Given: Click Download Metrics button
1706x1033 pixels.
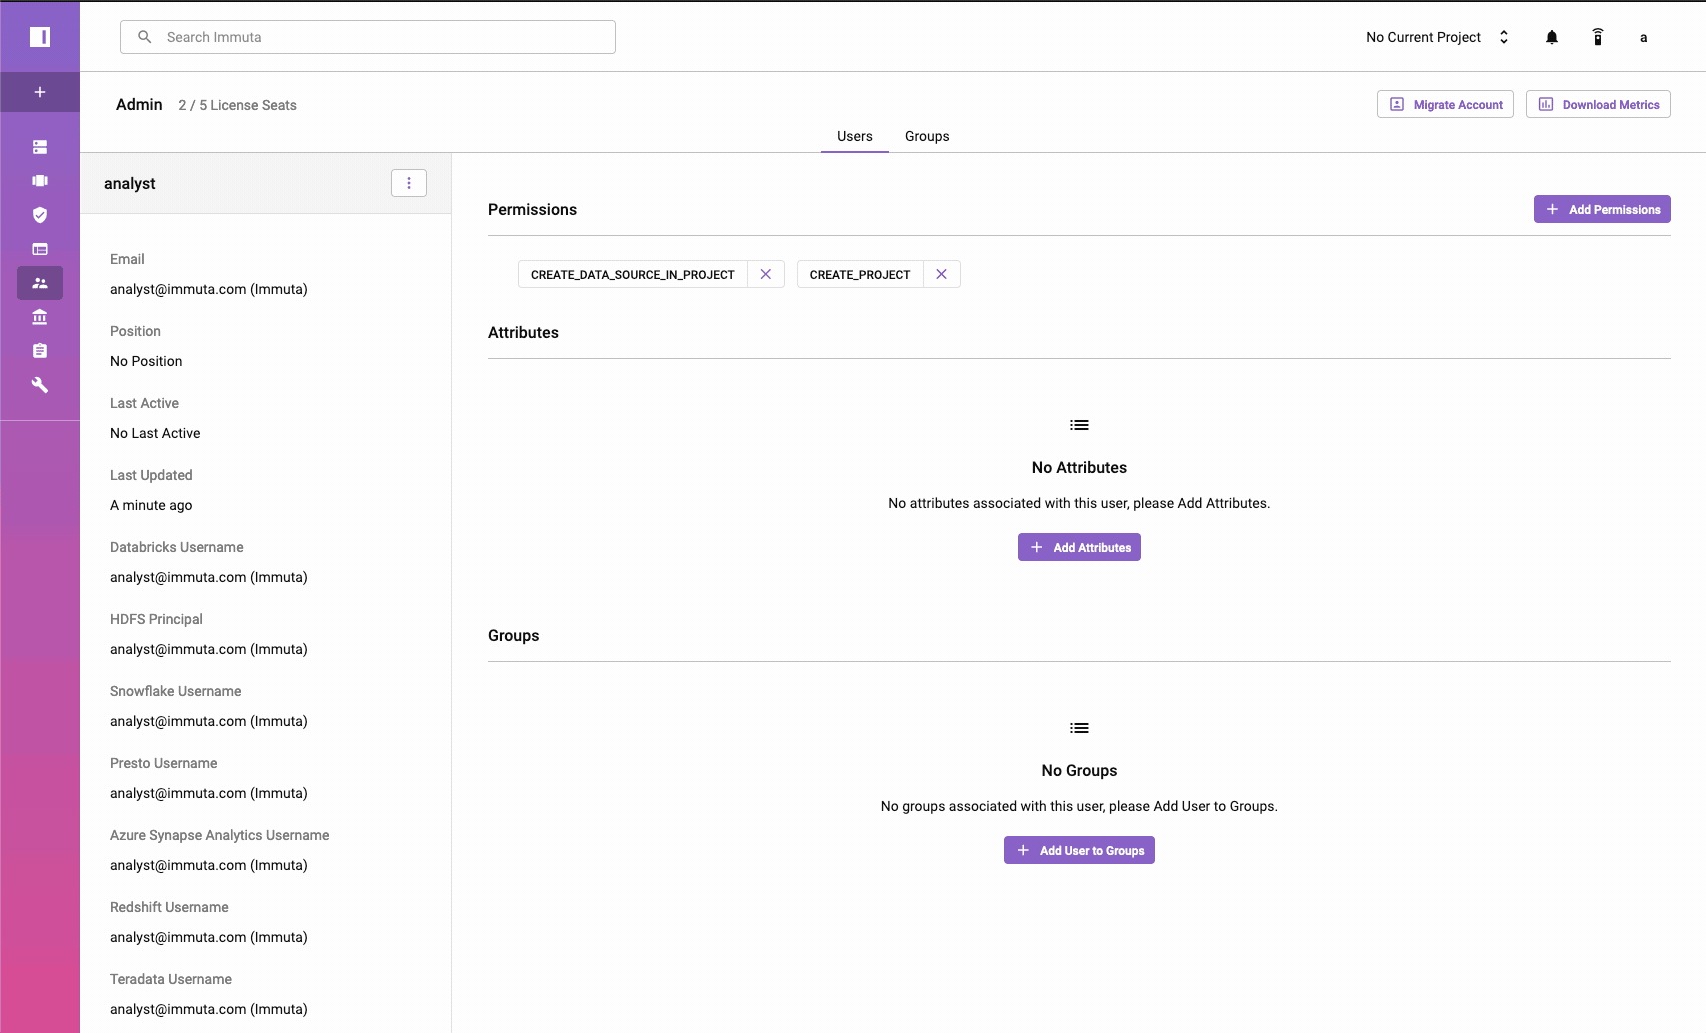Looking at the screenshot, I should 1598,104.
